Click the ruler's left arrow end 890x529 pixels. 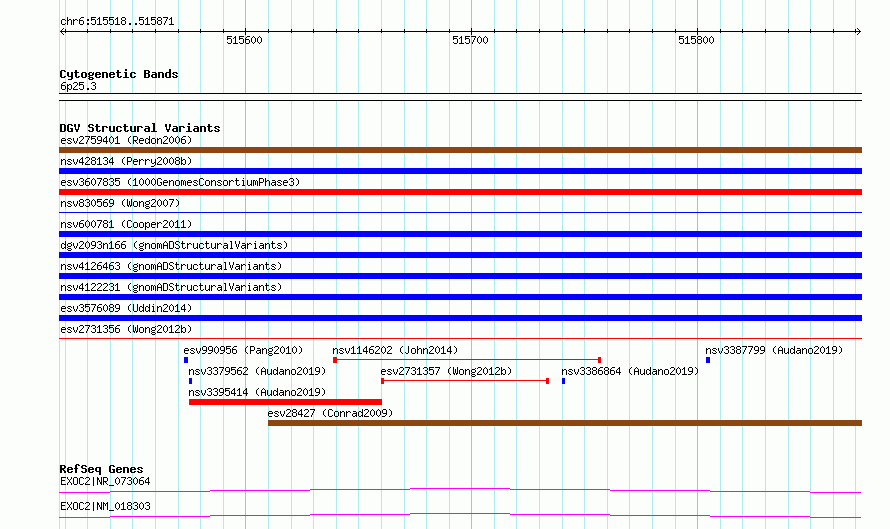pos(62,31)
